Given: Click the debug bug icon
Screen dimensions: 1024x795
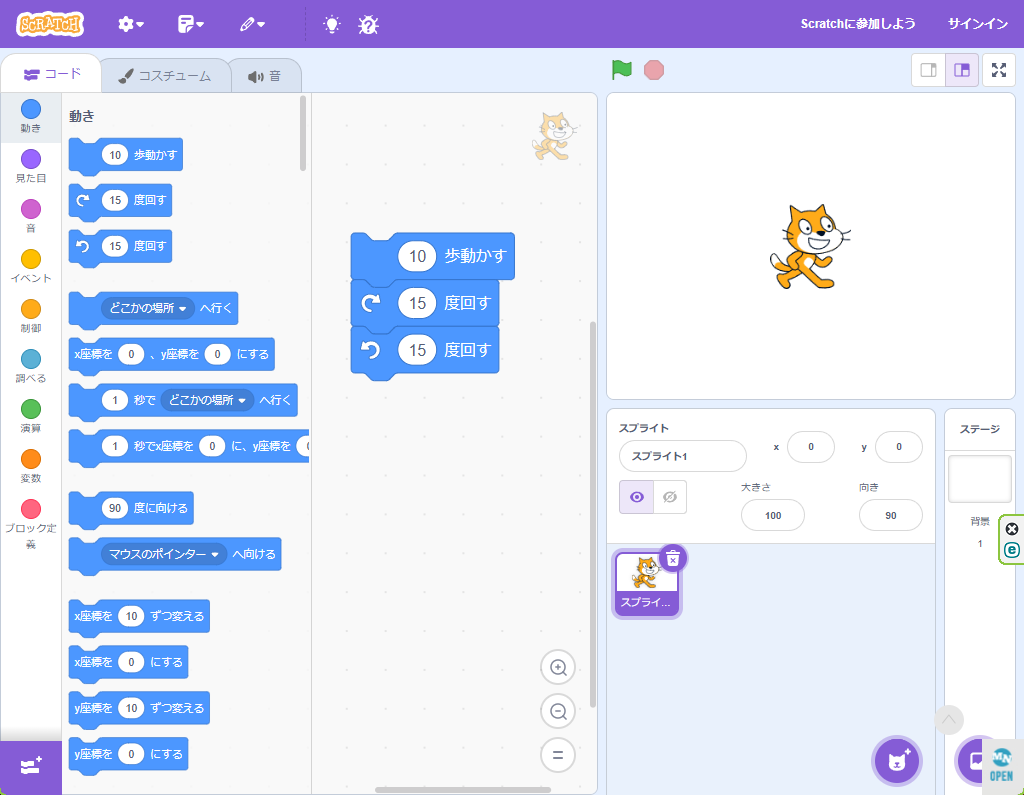Looking at the screenshot, I should click(368, 25).
